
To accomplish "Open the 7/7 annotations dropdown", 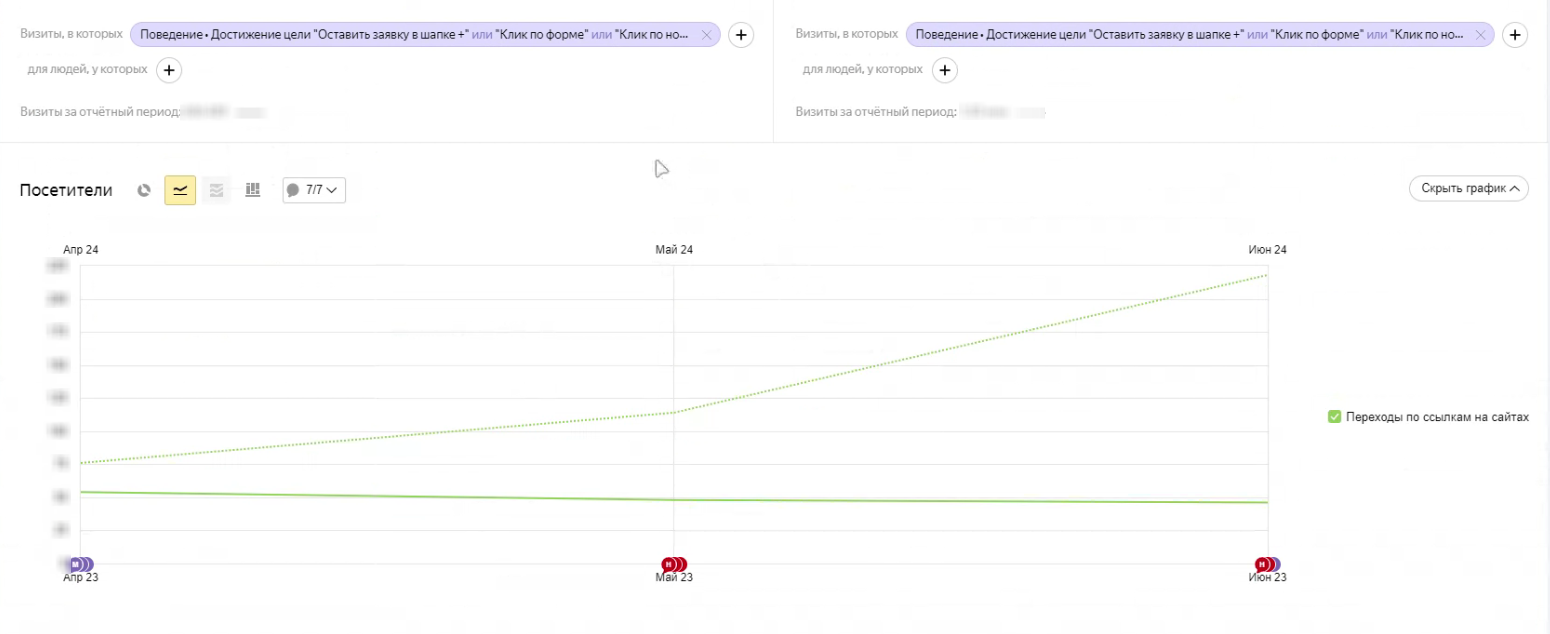I will [315, 189].
